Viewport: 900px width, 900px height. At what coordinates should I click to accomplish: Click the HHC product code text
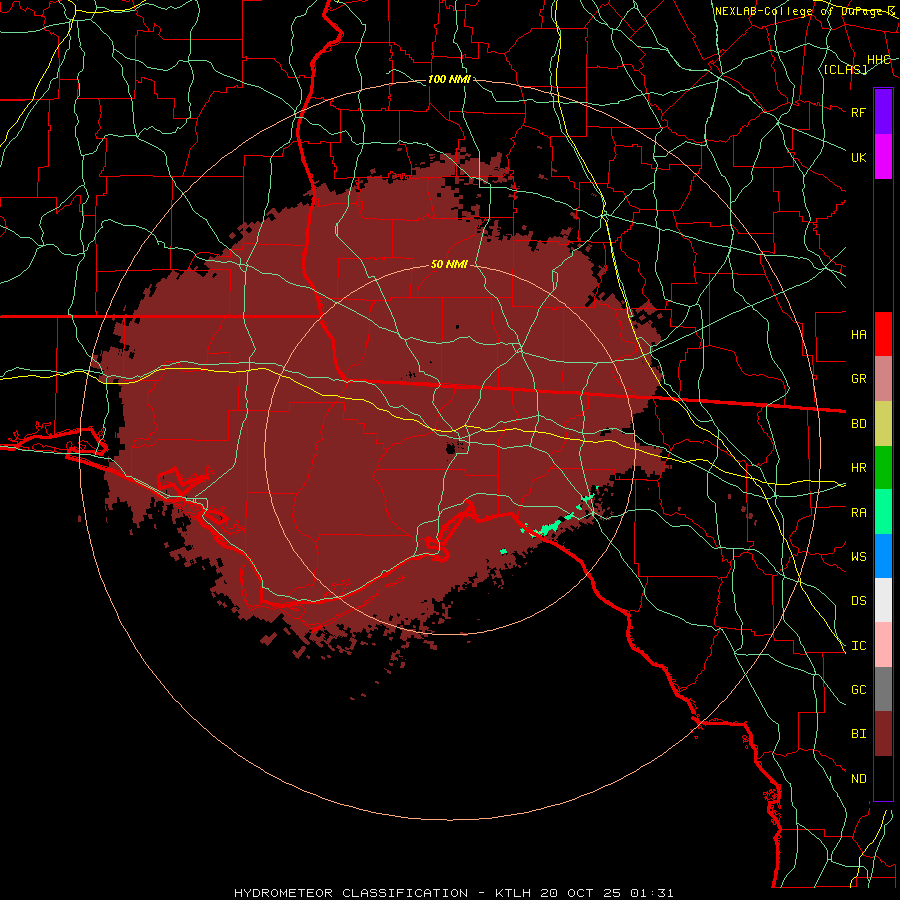(879, 60)
